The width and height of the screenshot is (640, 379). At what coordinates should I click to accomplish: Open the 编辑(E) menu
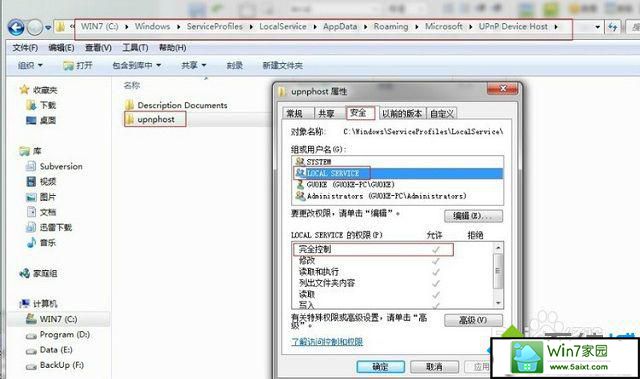[x=61, y=48]
